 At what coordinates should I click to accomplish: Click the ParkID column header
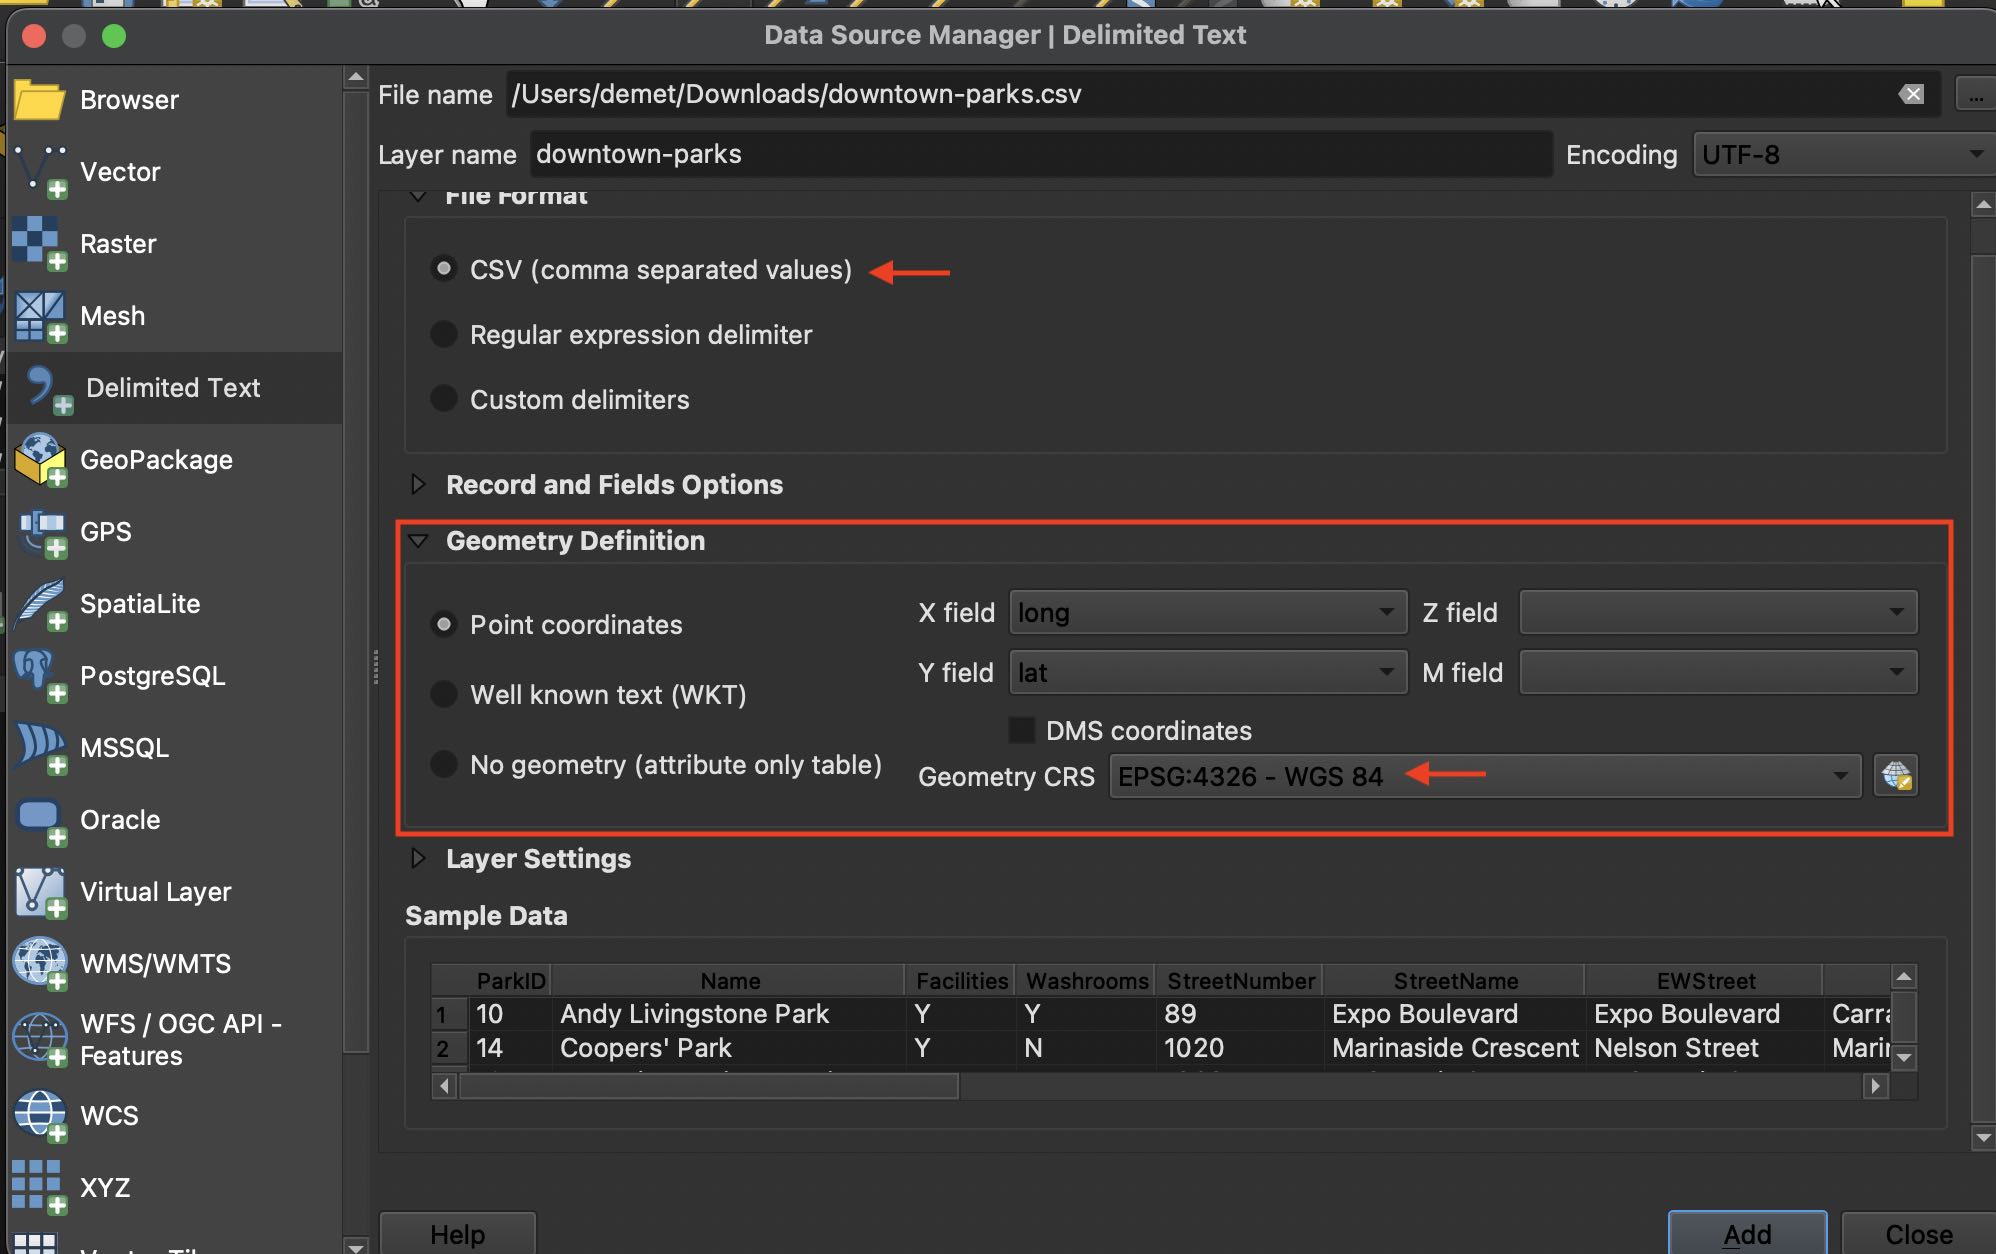point(511,981)
